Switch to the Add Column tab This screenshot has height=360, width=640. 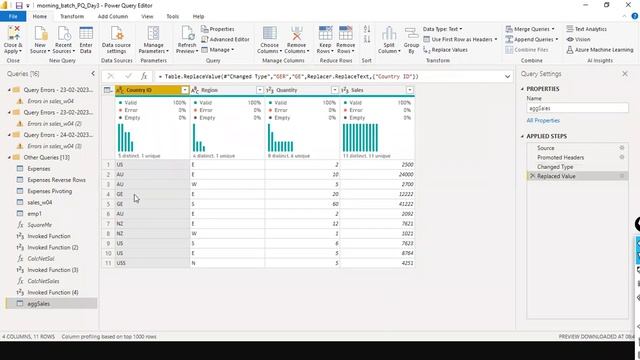(x=113, y=16)
